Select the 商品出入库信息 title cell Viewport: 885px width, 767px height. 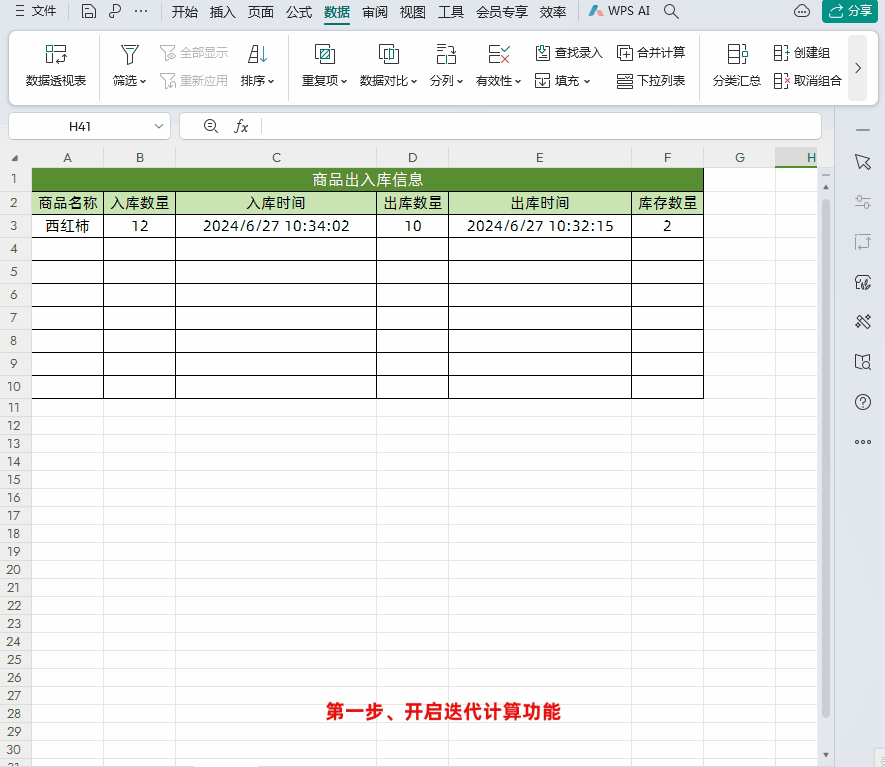(x=367, y=179)
